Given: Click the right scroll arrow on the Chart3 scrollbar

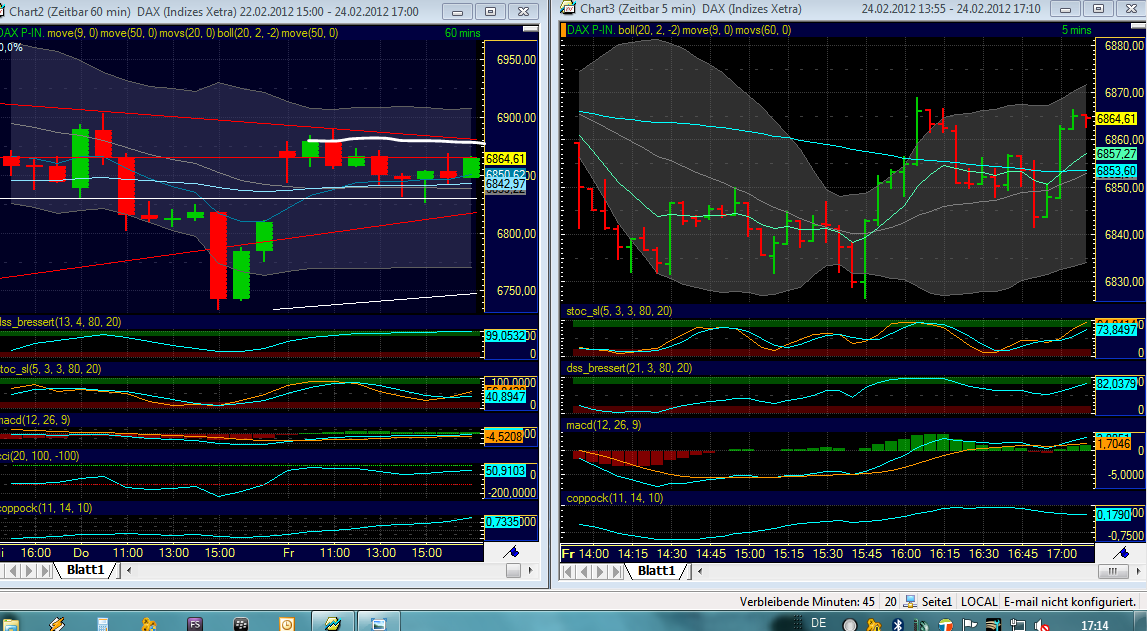Looking at the screenshot, I should coord(1139,572).
